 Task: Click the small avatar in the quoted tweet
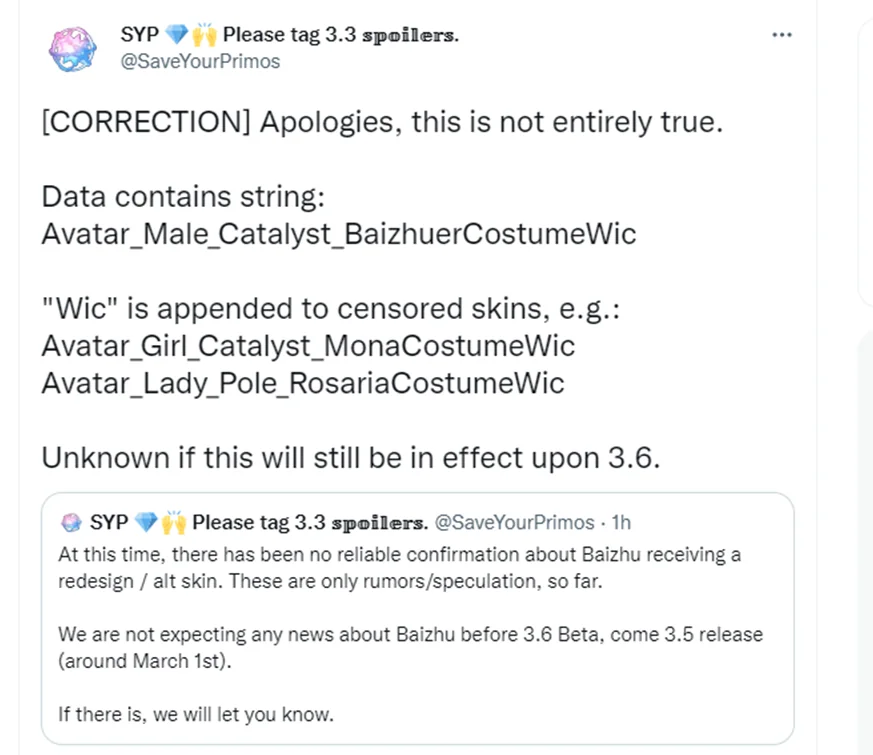tap(71, 523)
